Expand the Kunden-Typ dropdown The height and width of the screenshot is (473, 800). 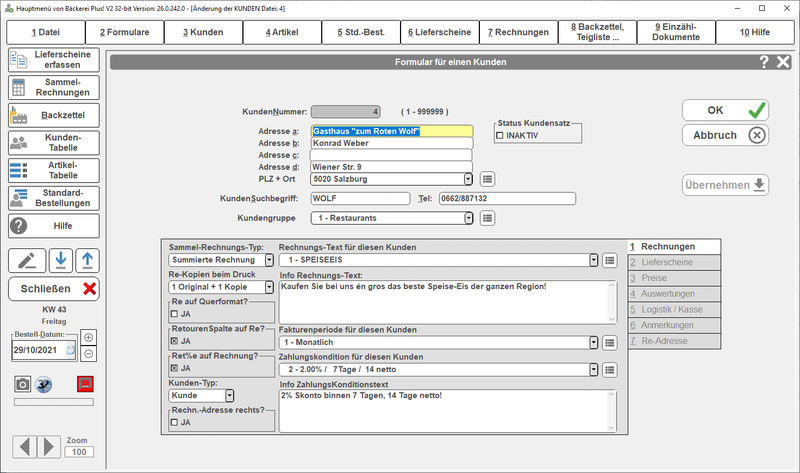230,395
